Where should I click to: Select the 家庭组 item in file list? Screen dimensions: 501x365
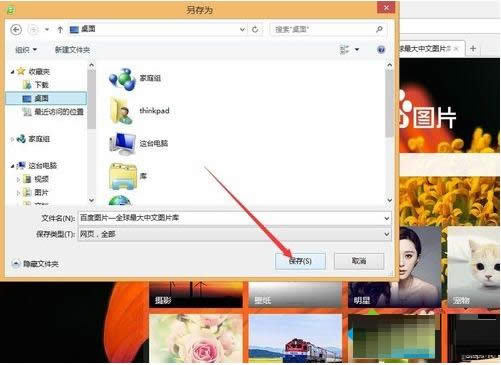[x=135, y=79]
